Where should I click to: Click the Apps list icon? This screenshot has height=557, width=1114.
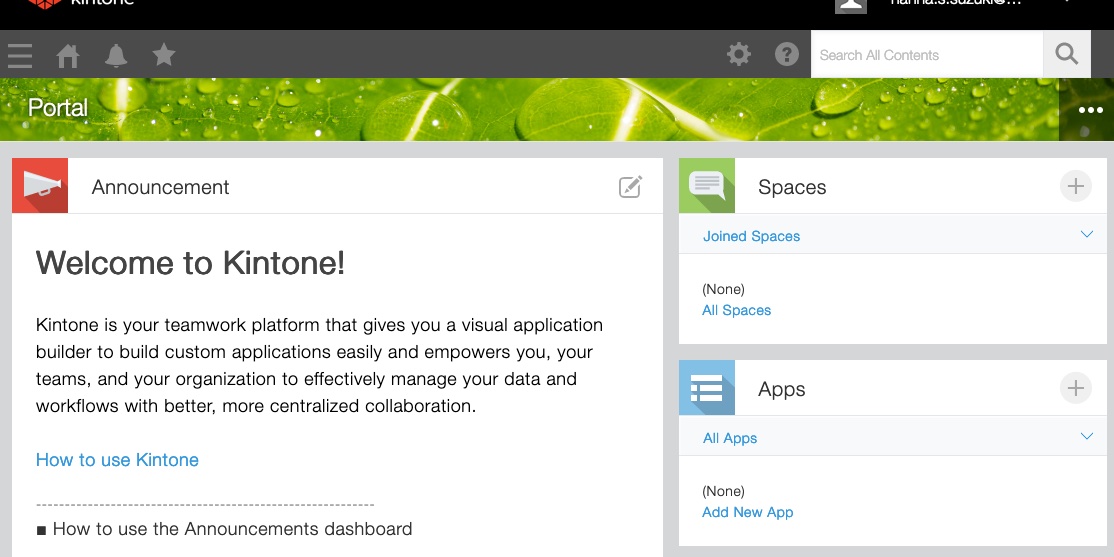[x=707, y=388]
